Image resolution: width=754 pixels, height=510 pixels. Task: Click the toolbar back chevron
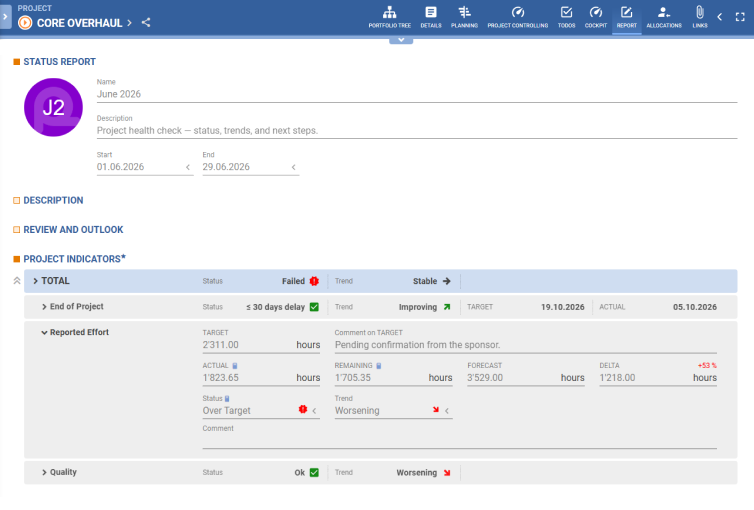[x=720, y=17]
